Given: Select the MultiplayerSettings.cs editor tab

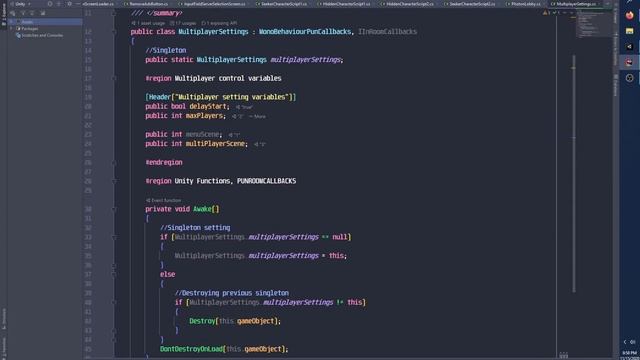Looking at the screenshot, I should pos(575,4).
